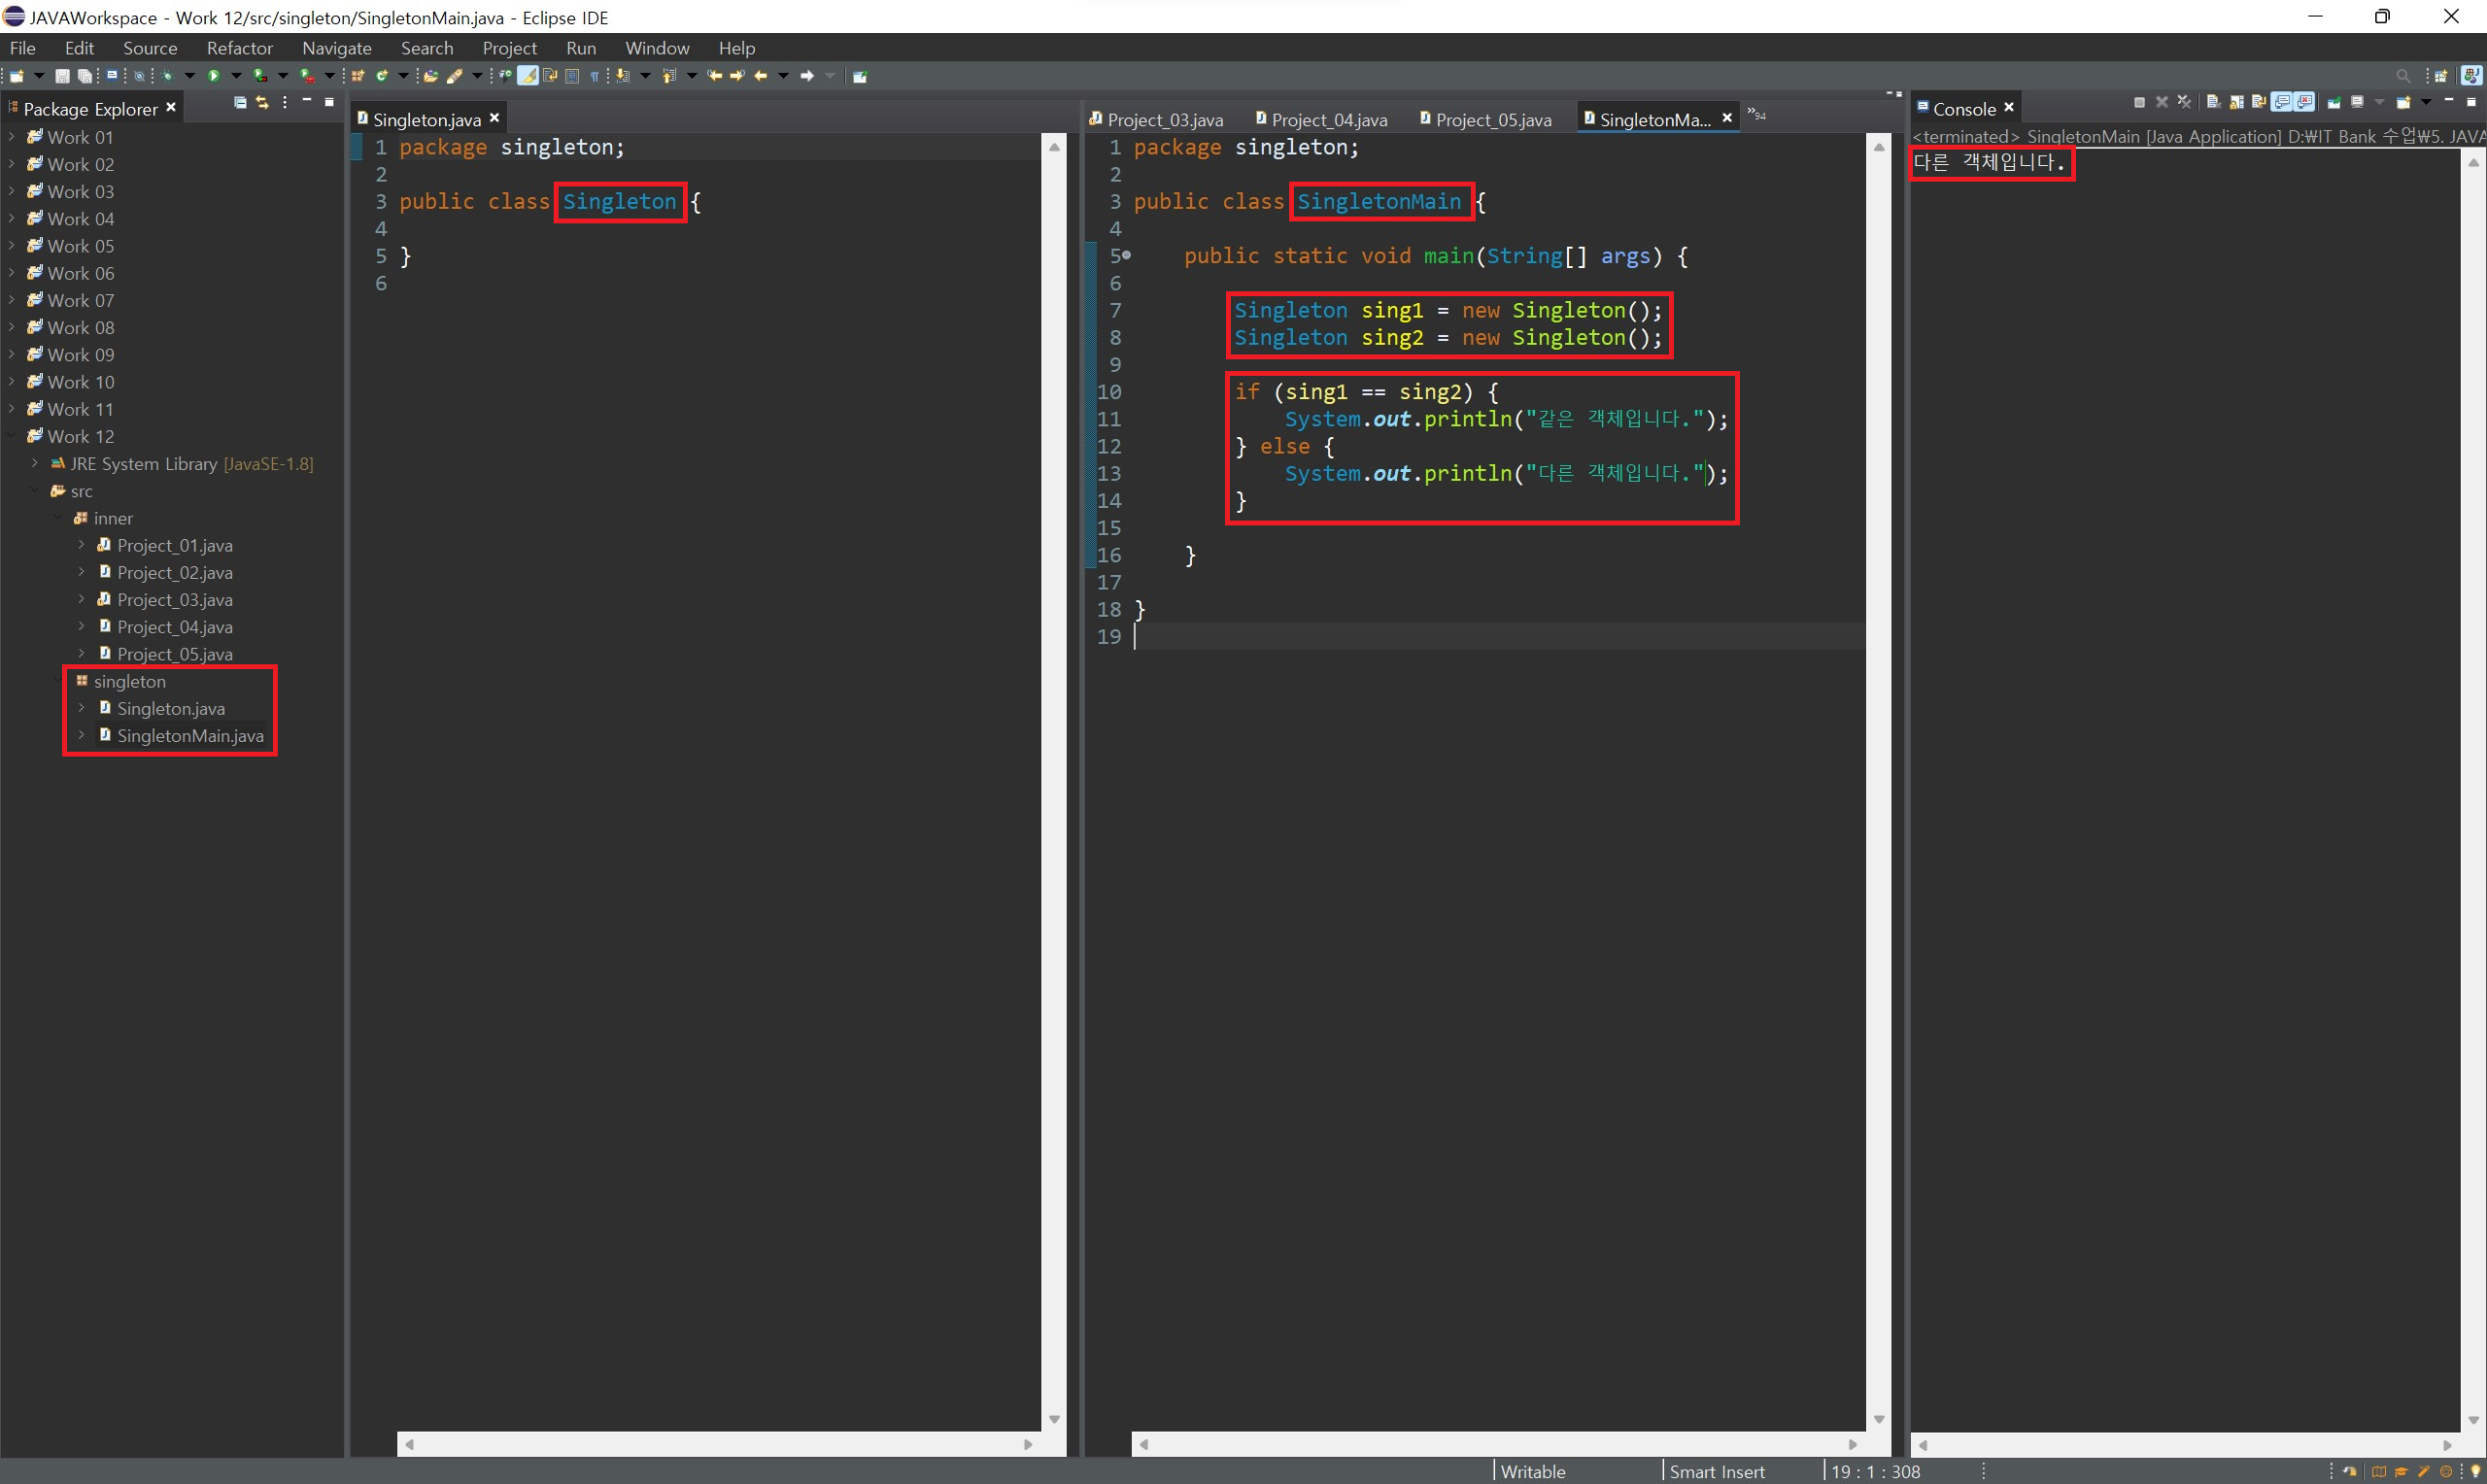Open the Run button dropdown arrow
The height and width of the screenshot is (1484, 2487).
click(x=237, y=76)
